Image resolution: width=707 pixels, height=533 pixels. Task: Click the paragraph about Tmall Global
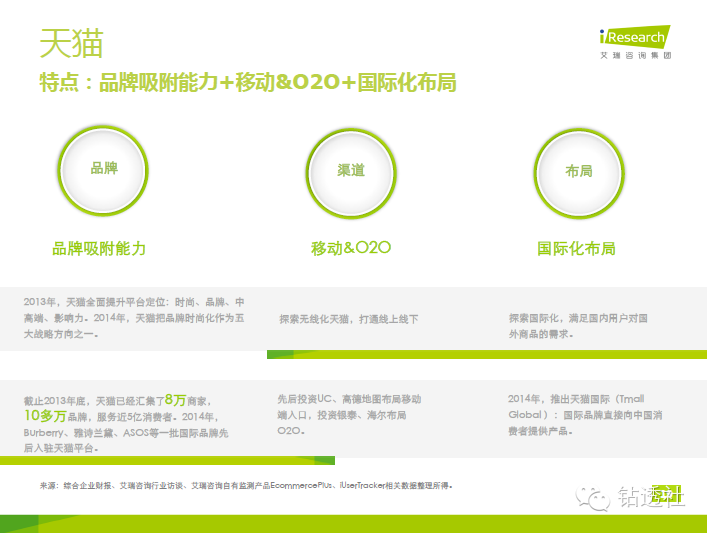click(585, 415)
